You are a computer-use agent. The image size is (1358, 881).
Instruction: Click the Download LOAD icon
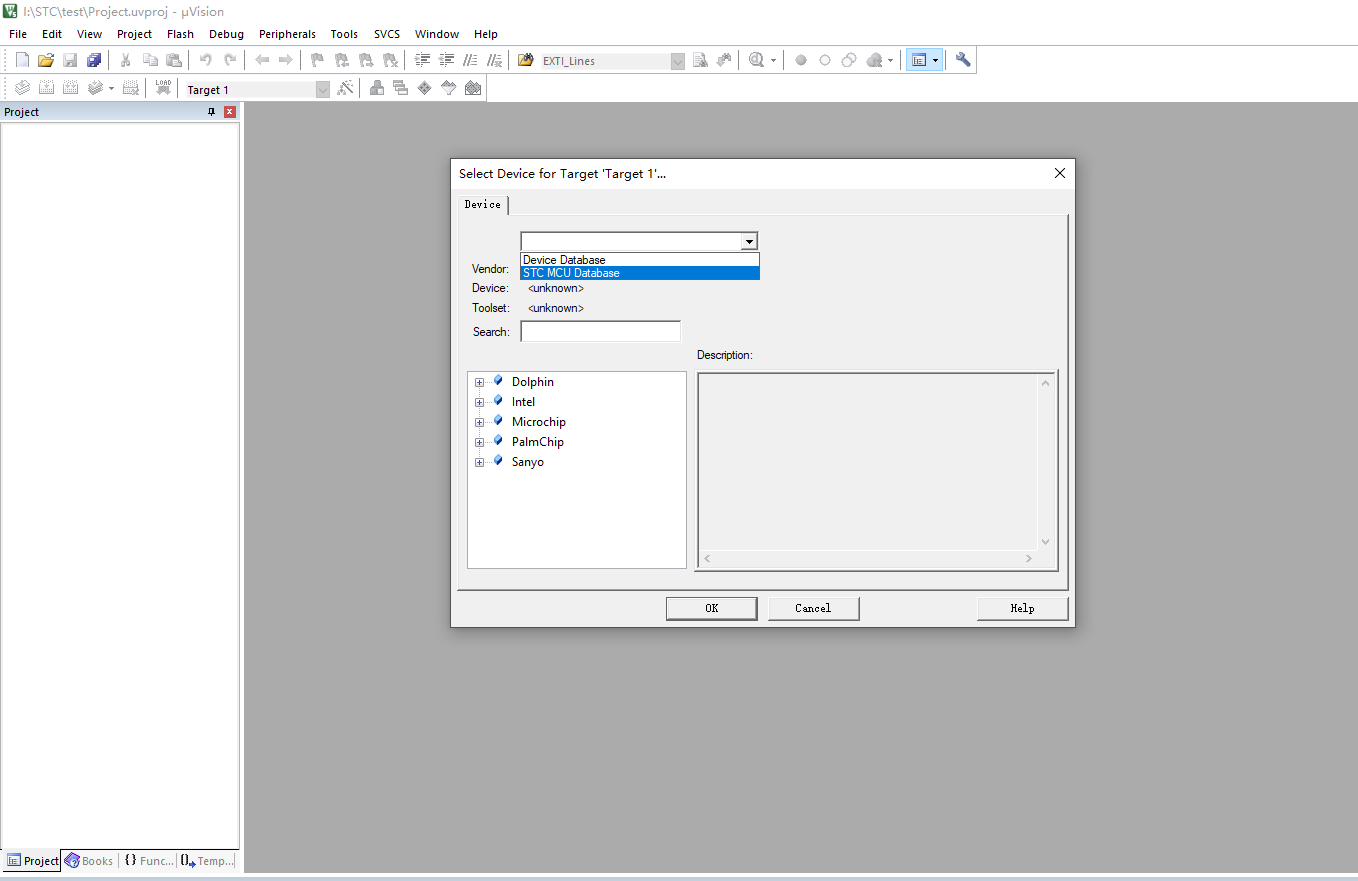coord(163,88)
